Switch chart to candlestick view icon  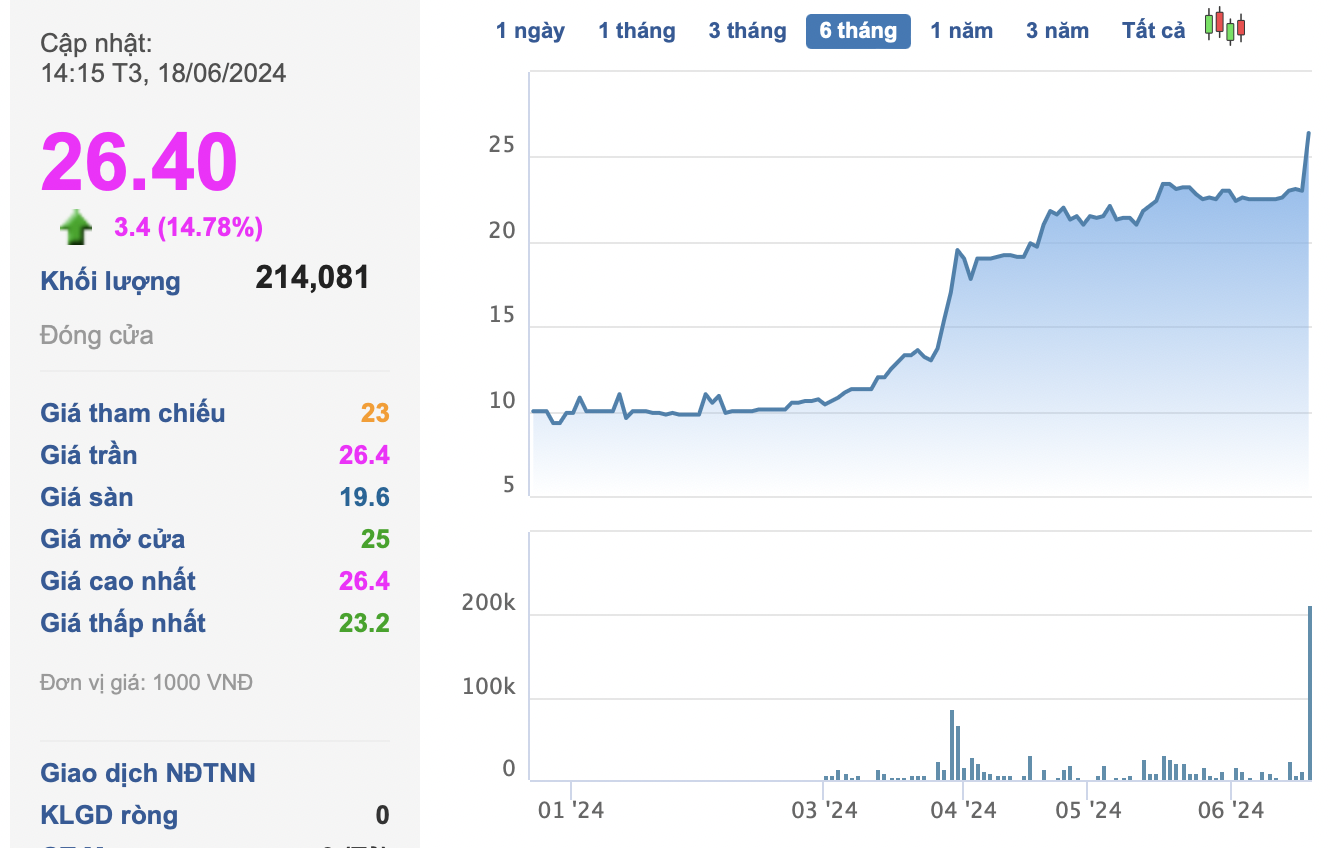(1225, 26)
